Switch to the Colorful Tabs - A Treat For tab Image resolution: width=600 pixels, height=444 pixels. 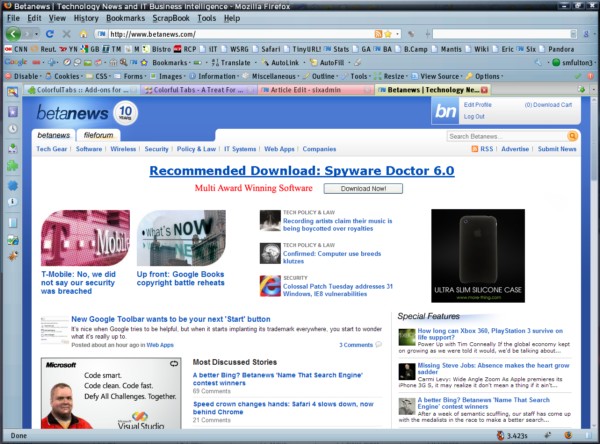[198, 90]
